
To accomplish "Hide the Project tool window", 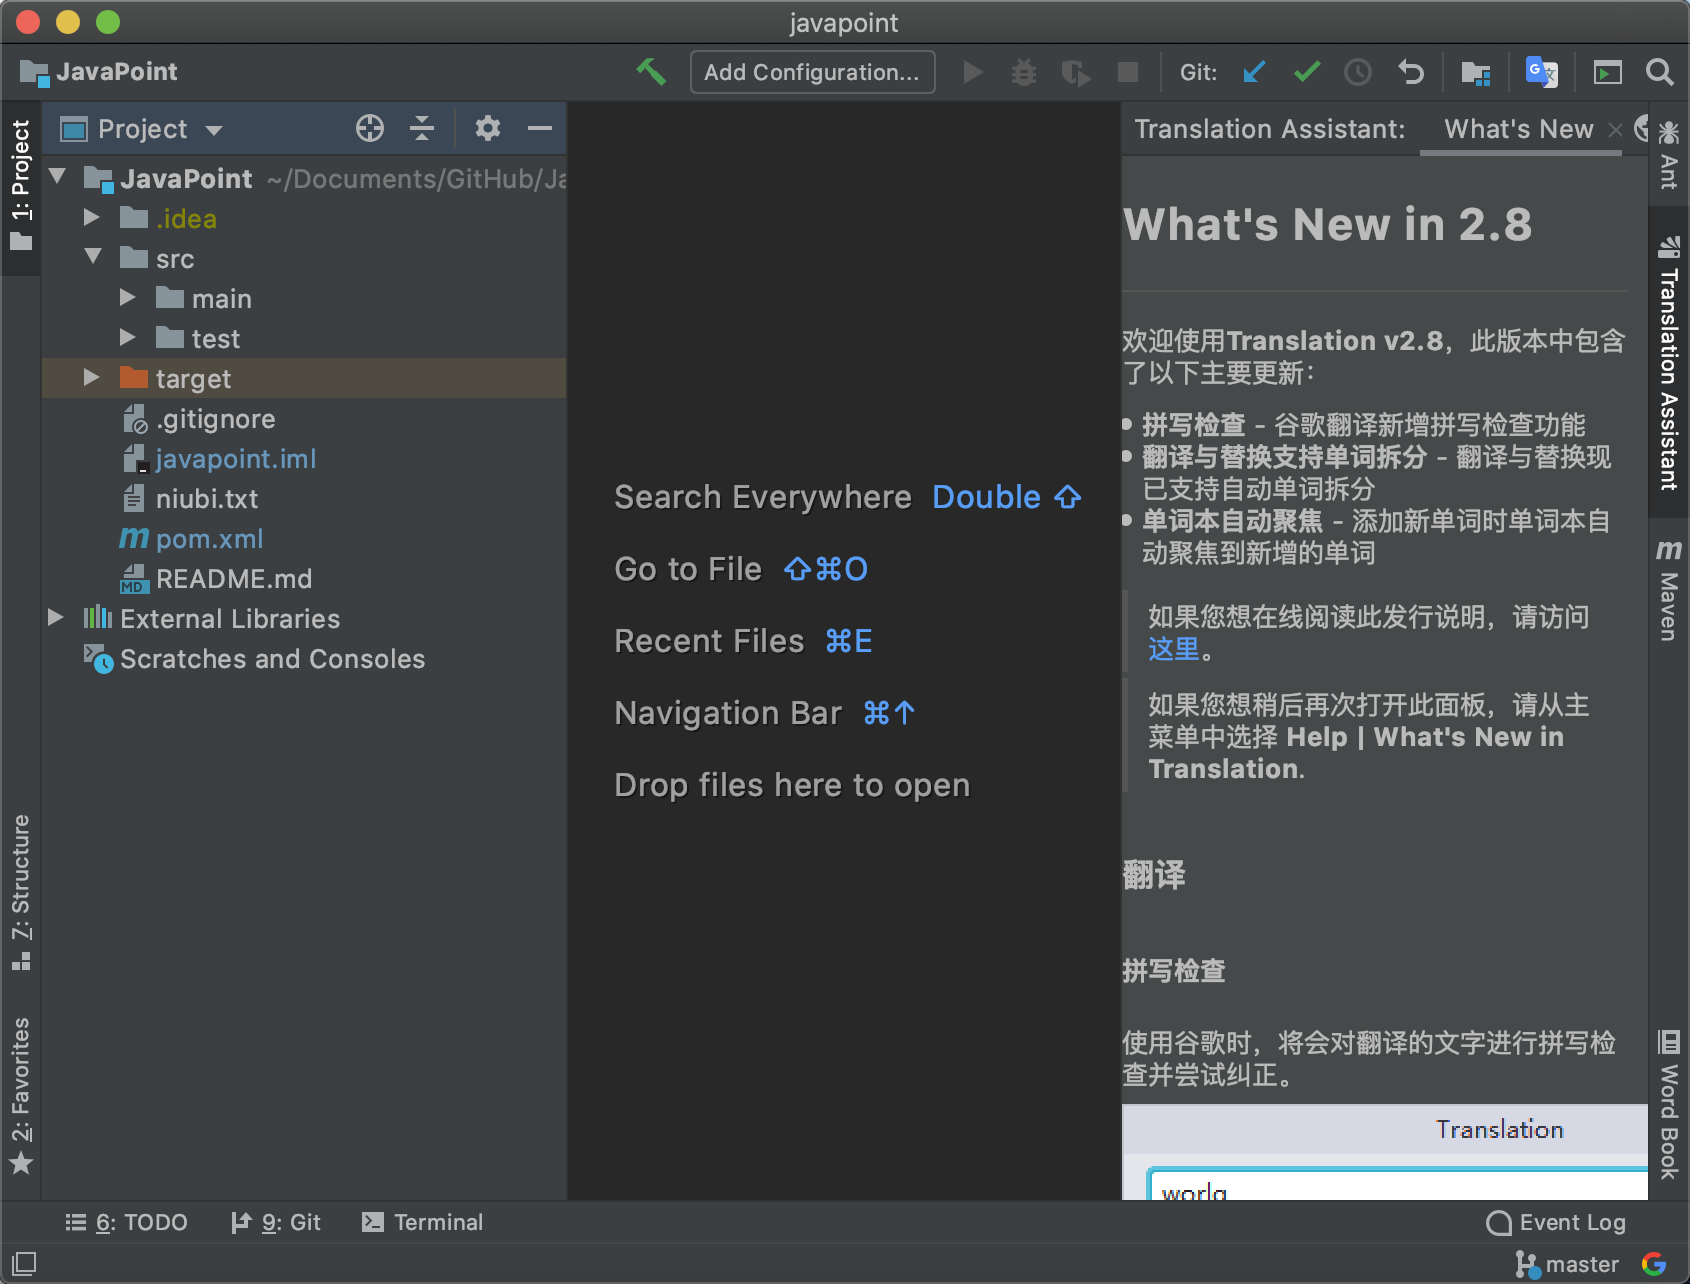I will pos(540,128).
